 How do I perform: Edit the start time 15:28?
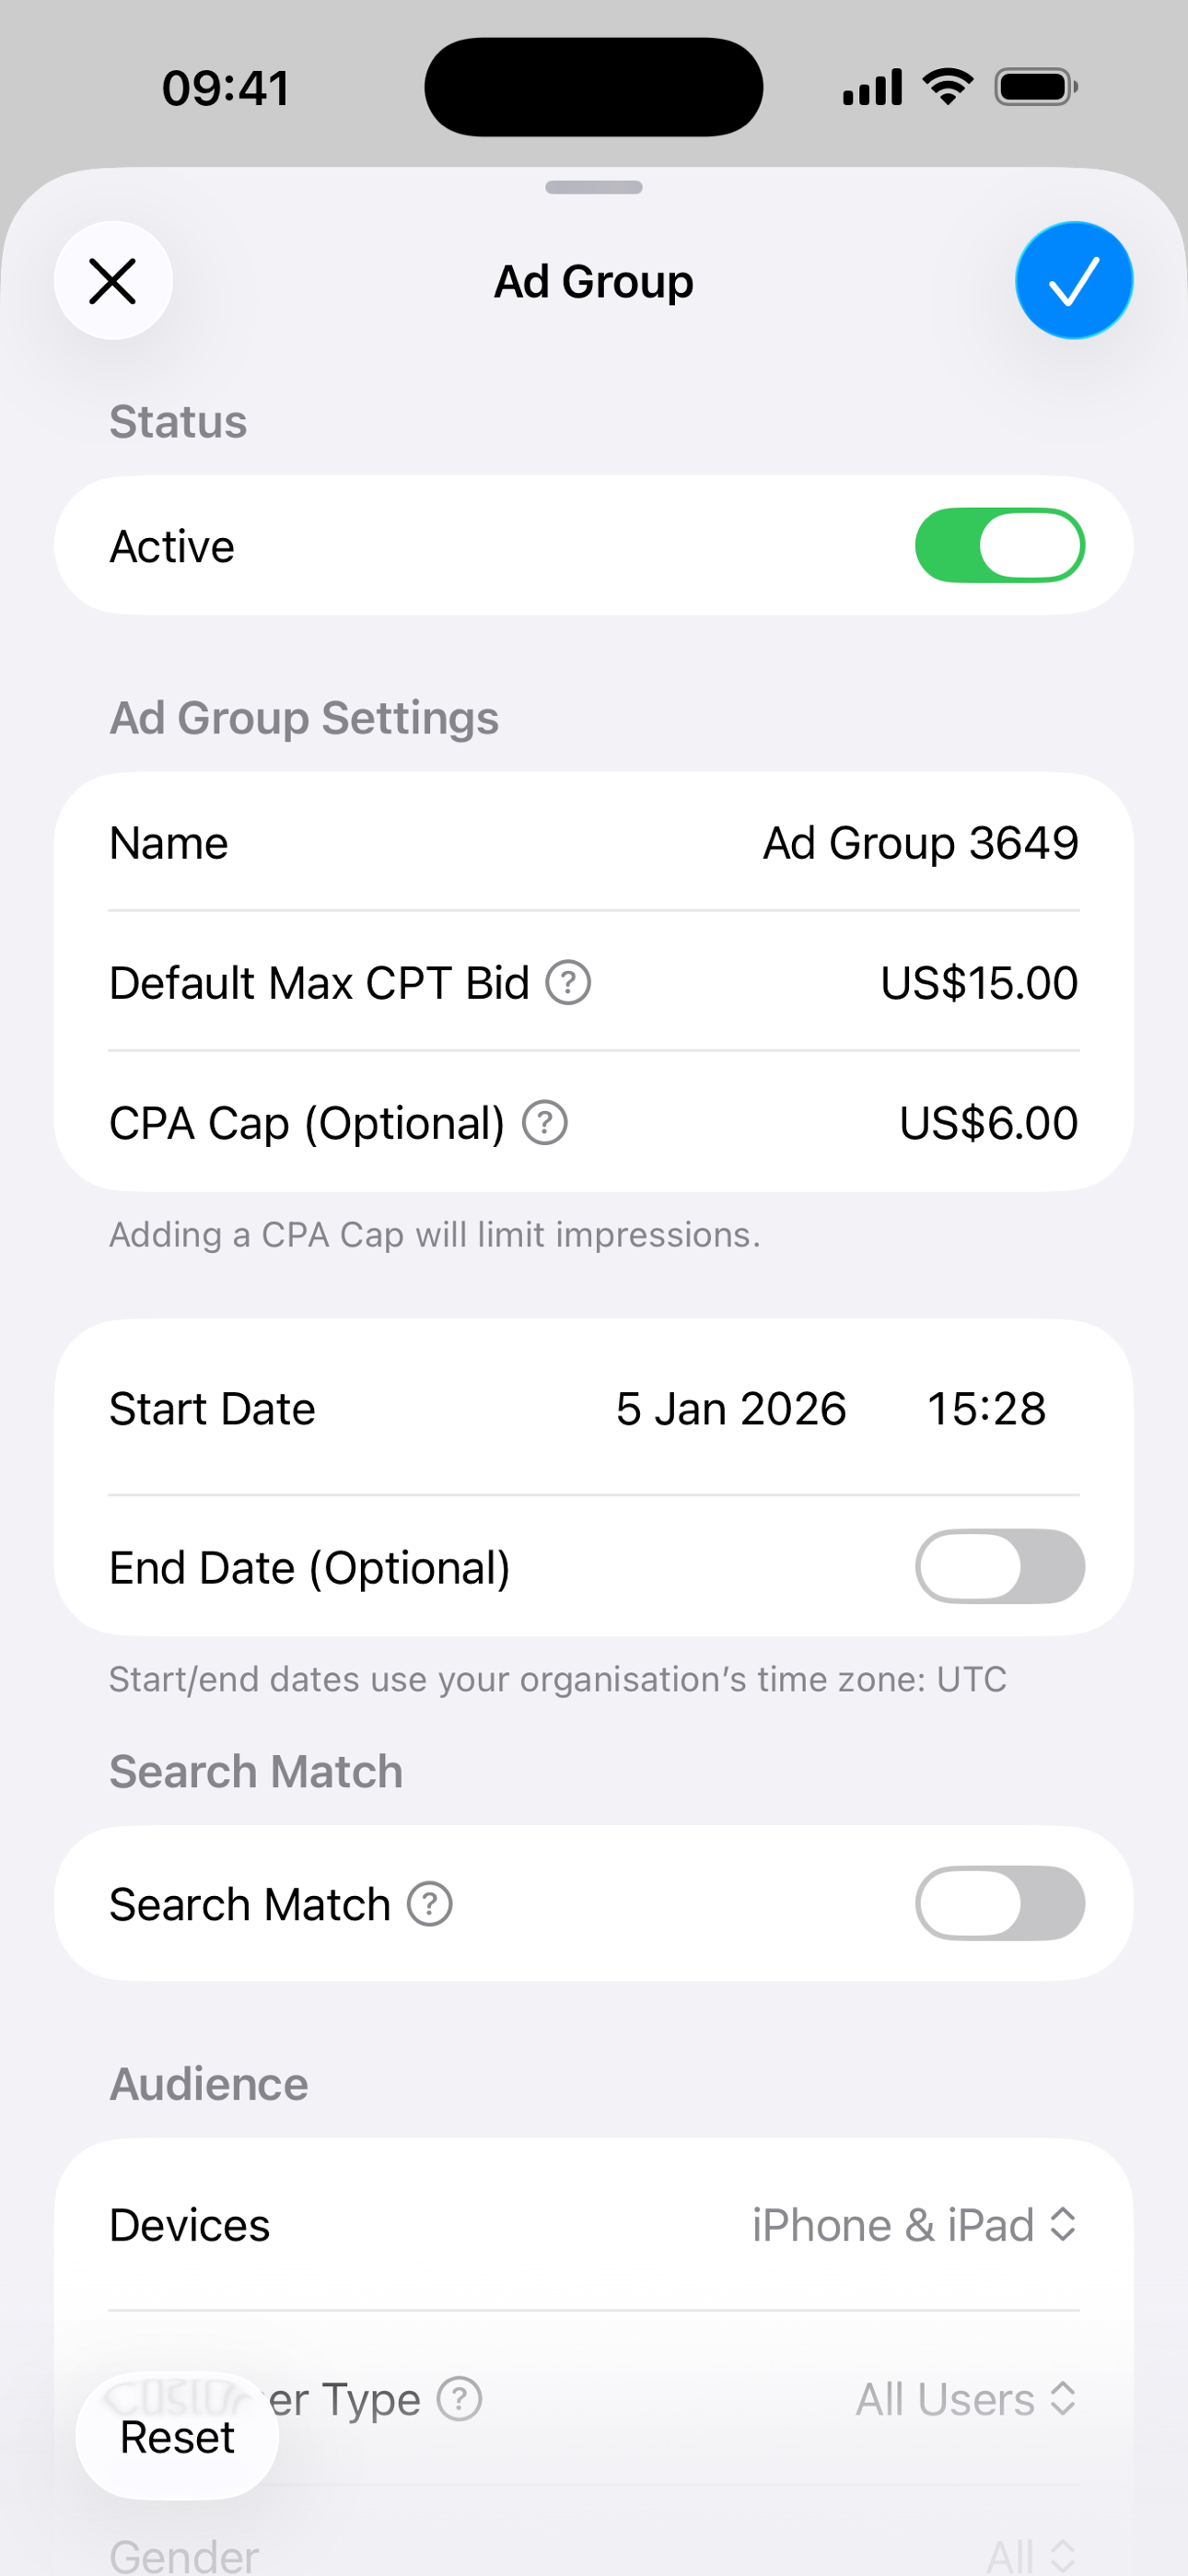986,1409
